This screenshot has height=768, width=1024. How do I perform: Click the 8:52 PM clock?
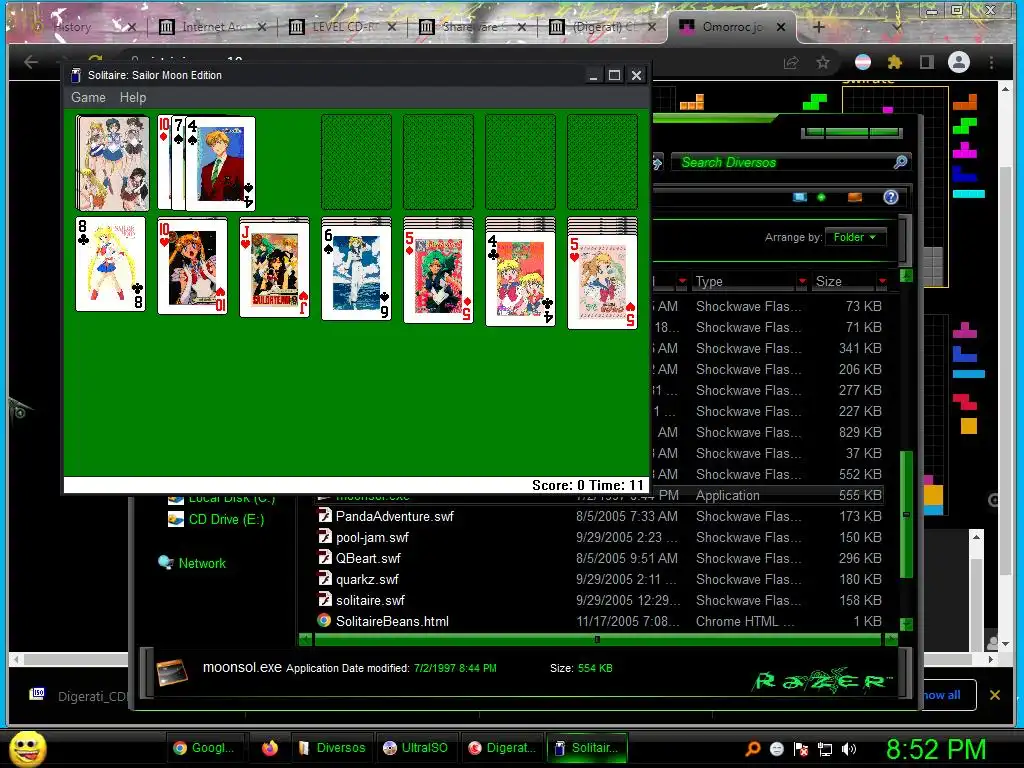click(936, 749)
